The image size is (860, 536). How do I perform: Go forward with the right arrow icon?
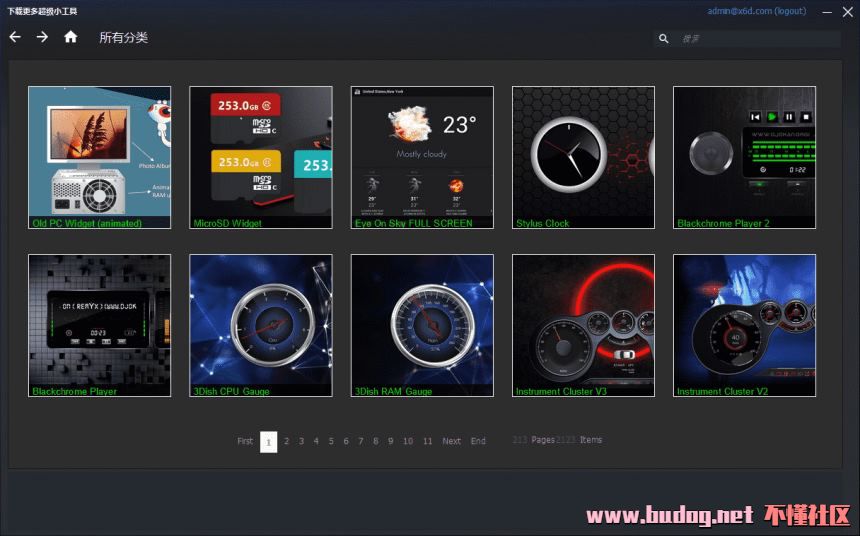click(42, 37)
